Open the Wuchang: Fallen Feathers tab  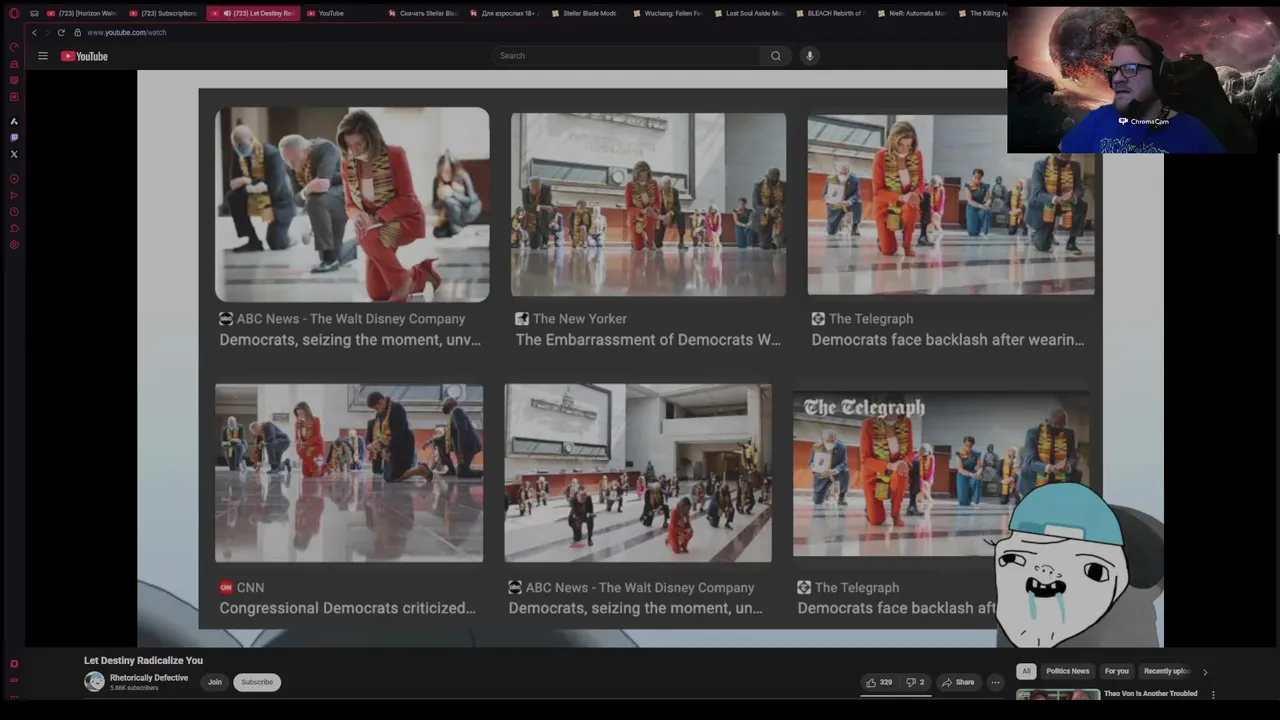tap(667, 13)
